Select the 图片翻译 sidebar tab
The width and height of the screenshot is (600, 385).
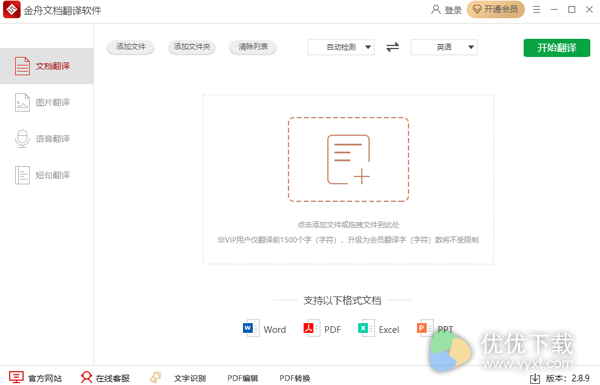click(x=47, y=102)
